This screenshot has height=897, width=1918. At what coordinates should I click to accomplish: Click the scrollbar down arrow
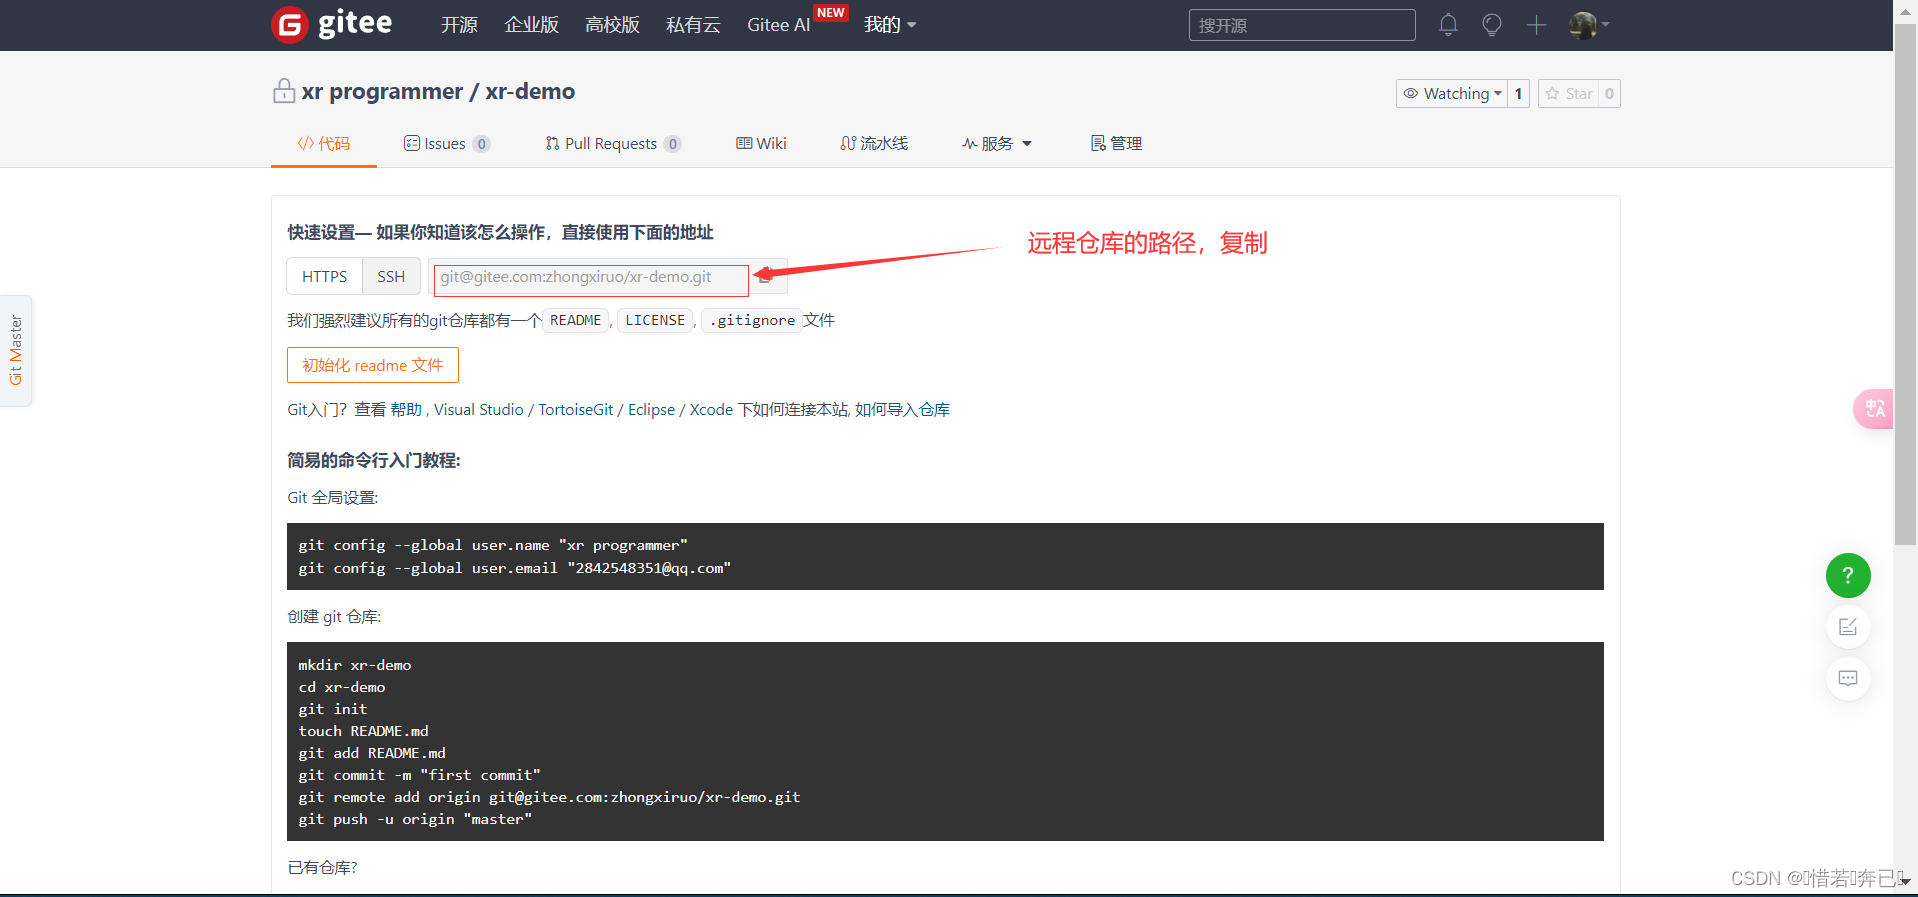pyautogui.click(x=1906, y=882)
